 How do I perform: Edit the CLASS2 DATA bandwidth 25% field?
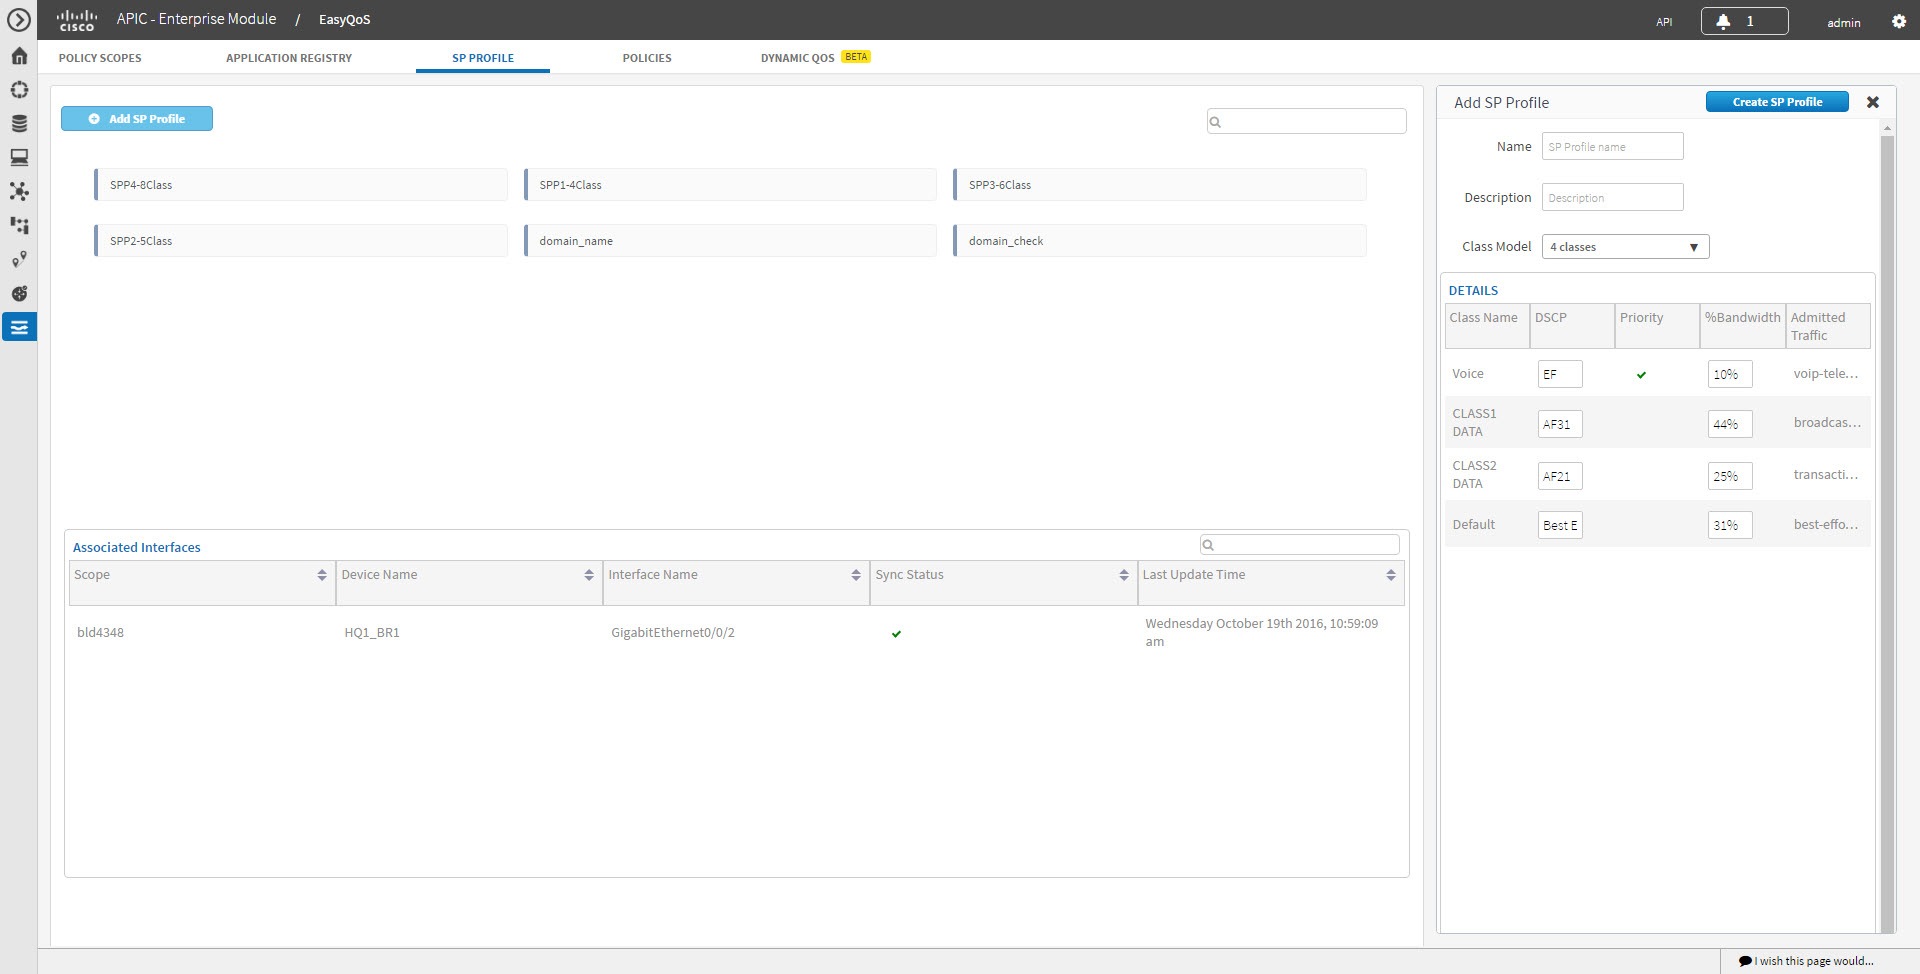click(x=1730, y=476)
